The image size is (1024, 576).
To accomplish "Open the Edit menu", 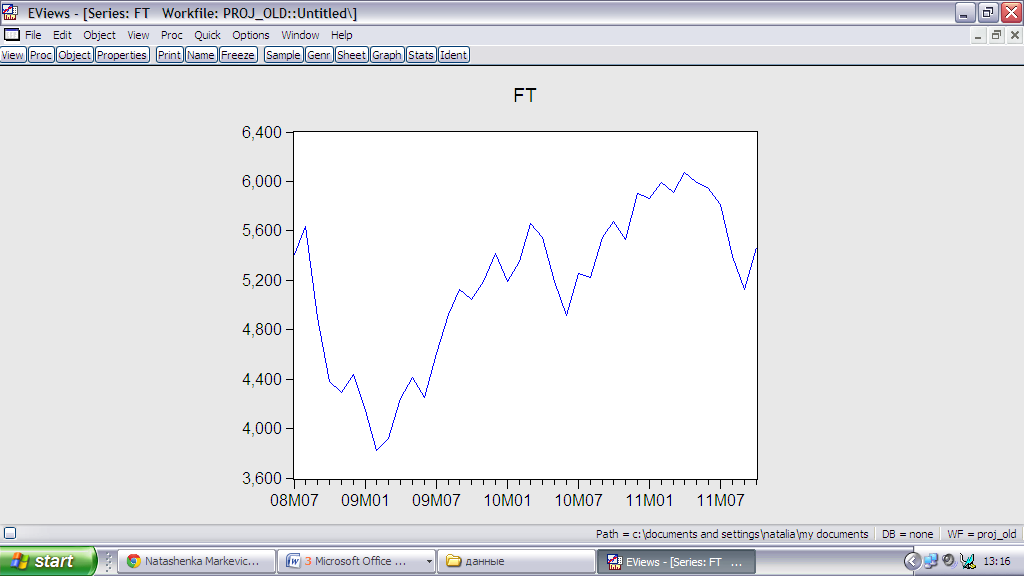I will 62,35.
